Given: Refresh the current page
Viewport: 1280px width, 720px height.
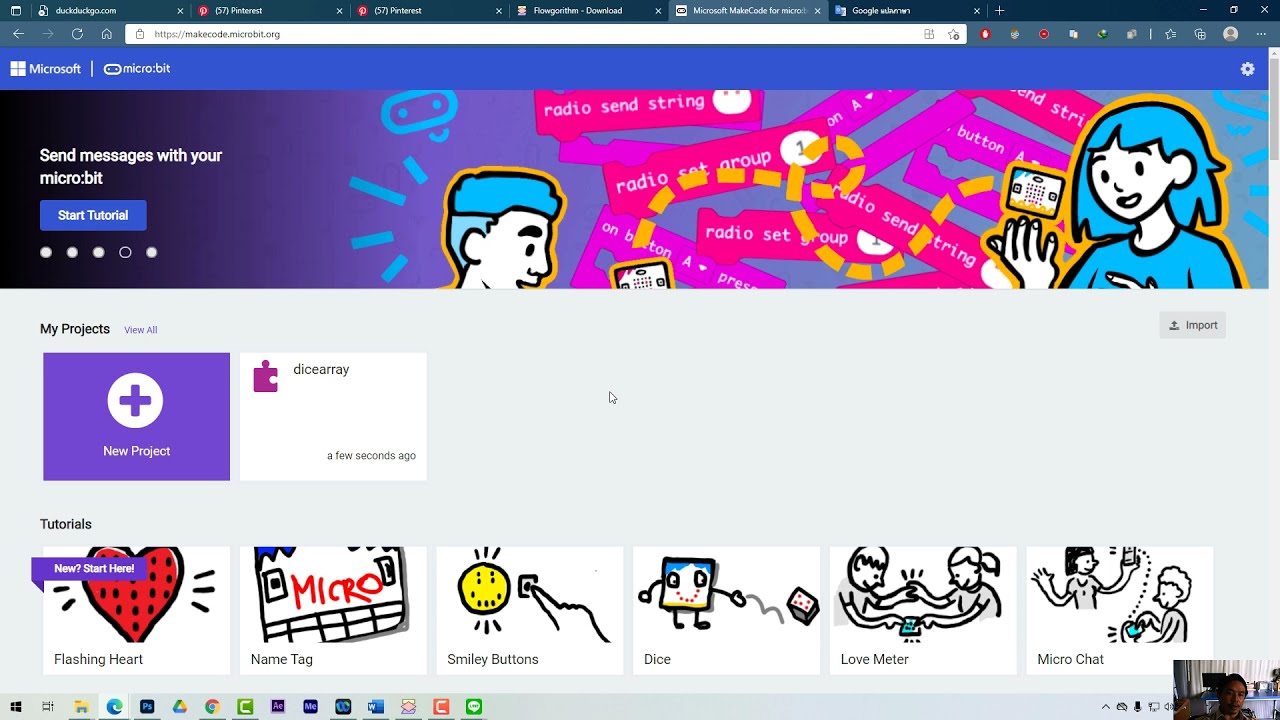Looking at the screenshot, I should pyautogui.click(x=77, y=34).
